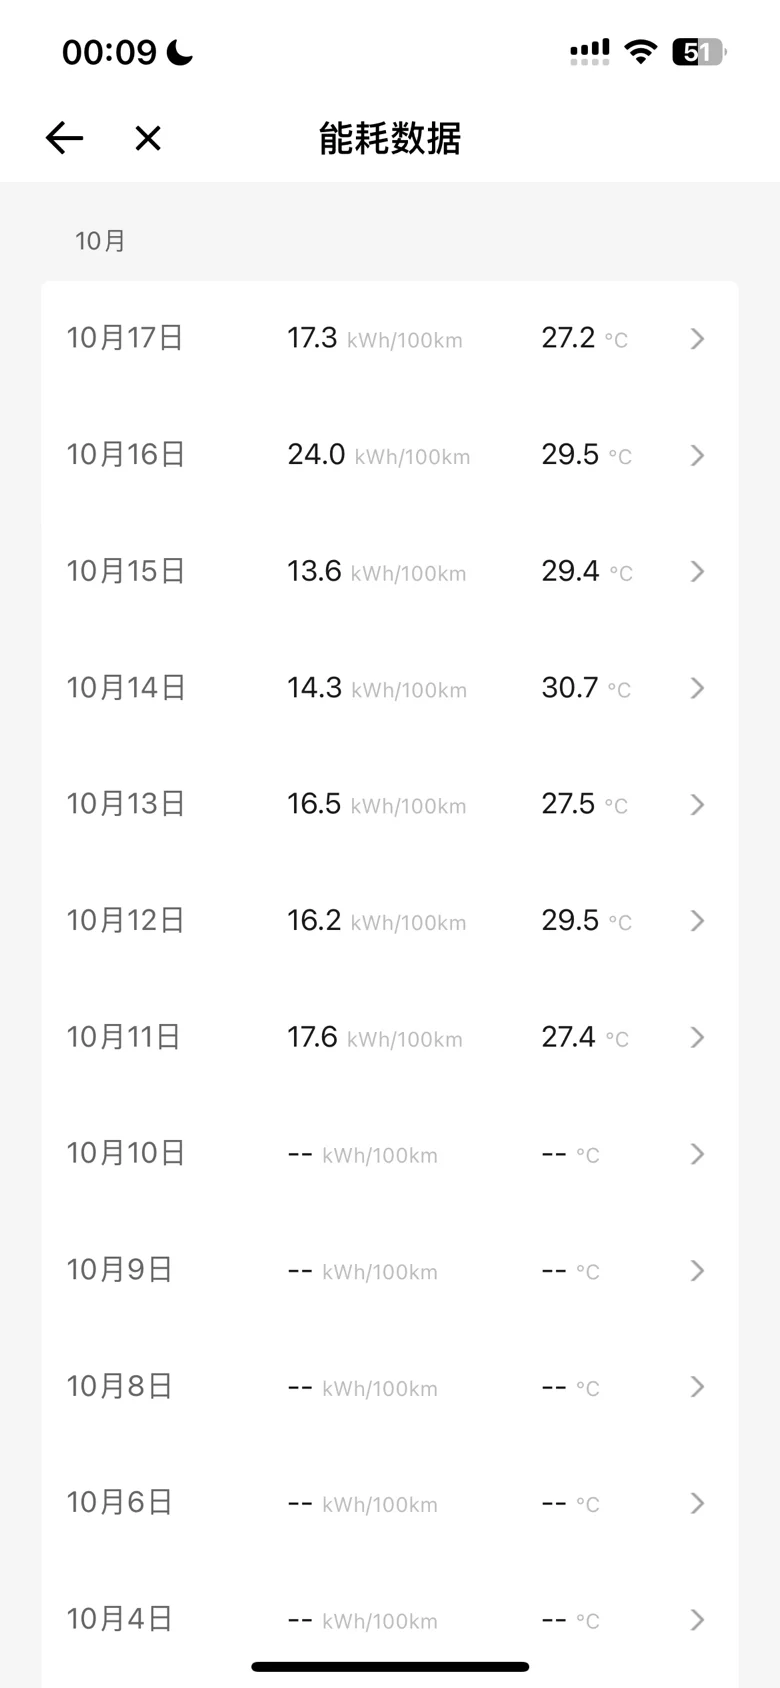Open the 10月4日 record chevron
780x1688 pixels.
point(698,1619)
